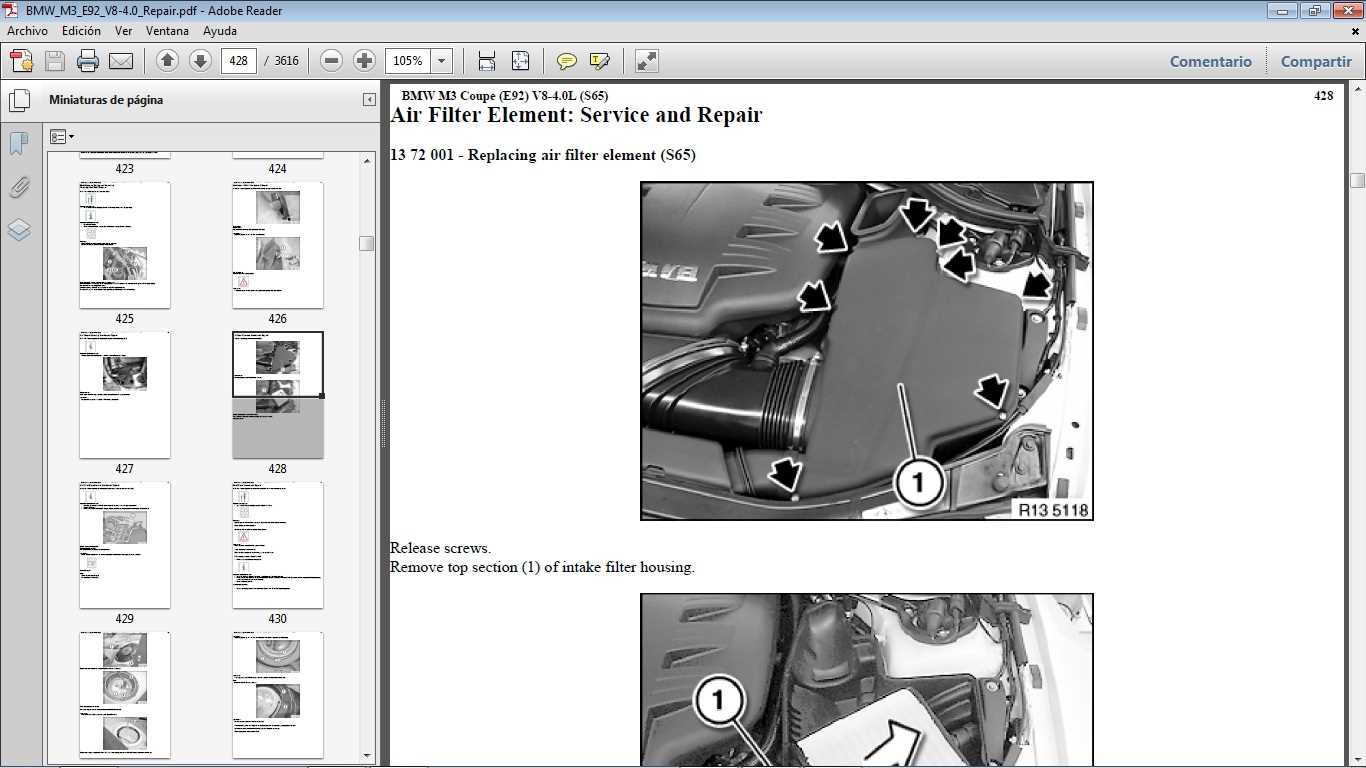Click the thumbnail label 424
1366x768 pixels.
(x=278, y=169)
